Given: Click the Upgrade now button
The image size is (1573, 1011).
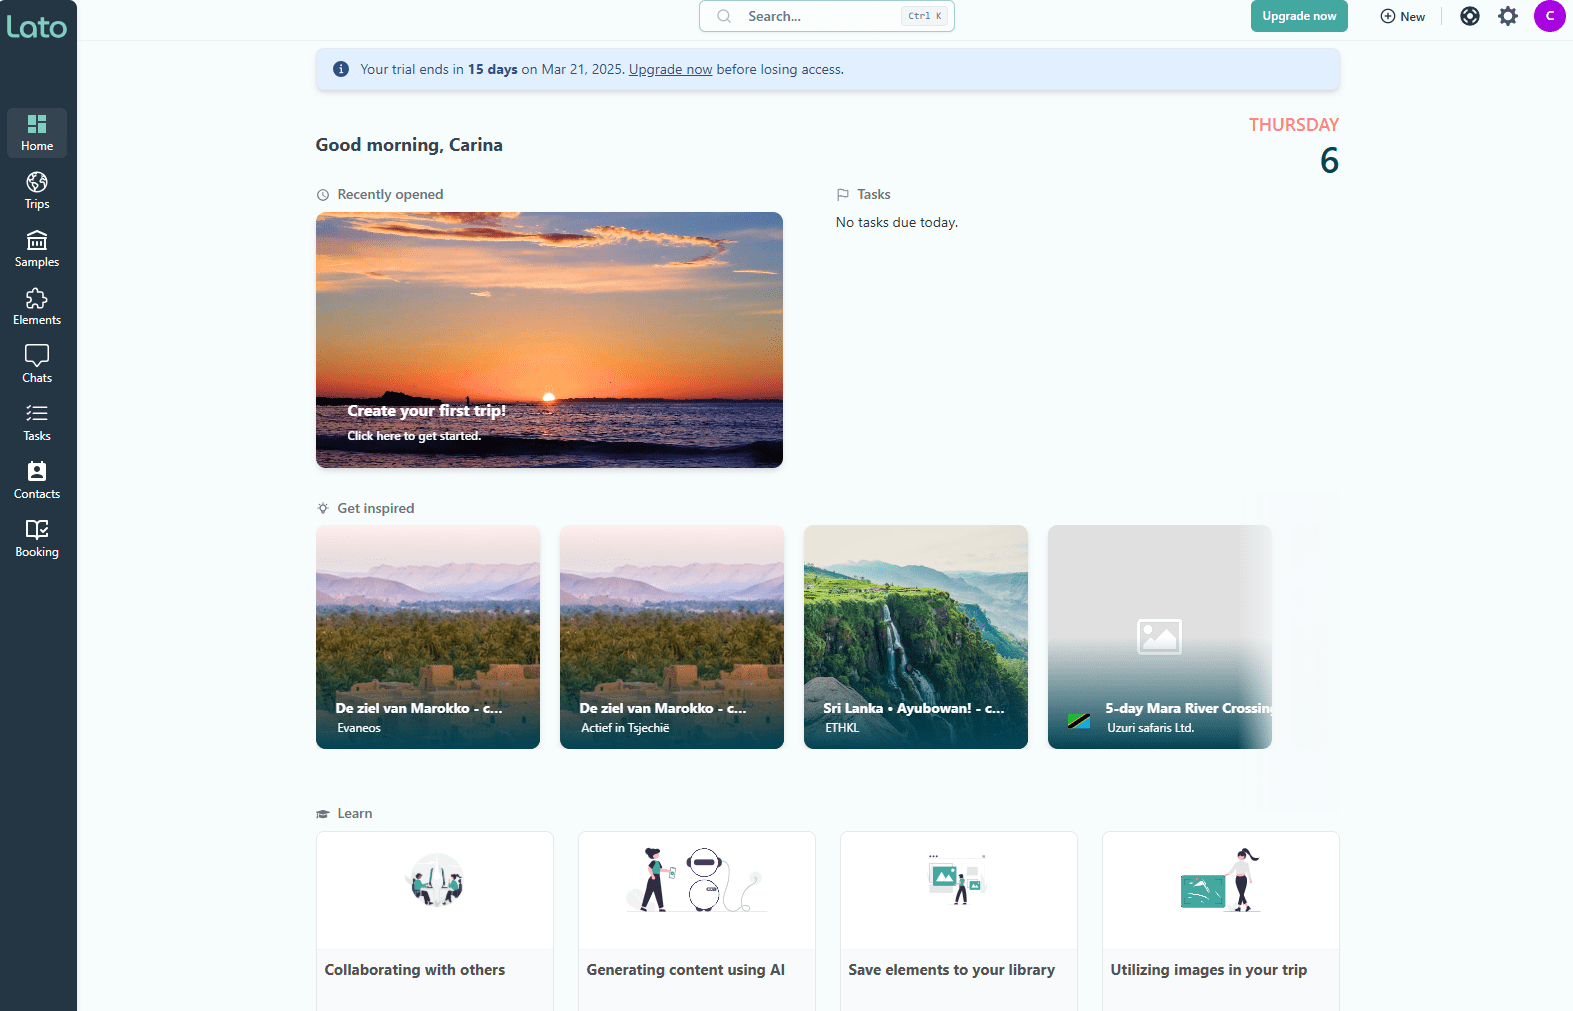Looking at the screenshot, I should click(1298, 16).
